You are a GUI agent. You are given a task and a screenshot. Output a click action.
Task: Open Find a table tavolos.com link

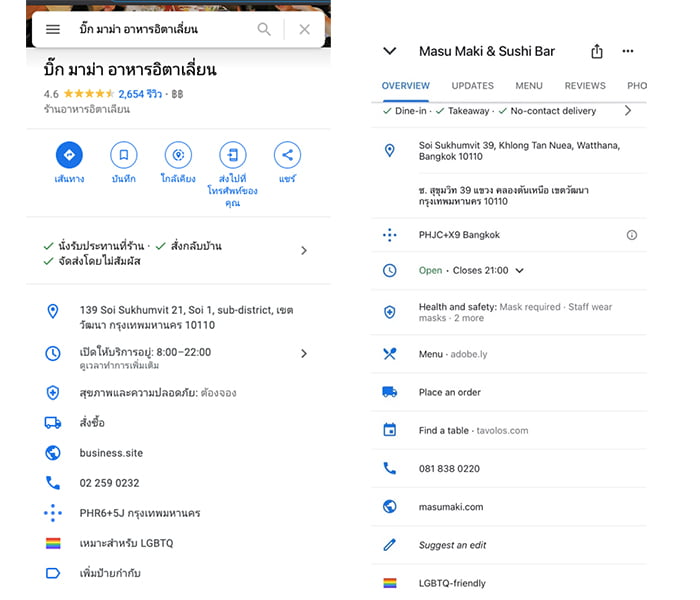point(473,431)
